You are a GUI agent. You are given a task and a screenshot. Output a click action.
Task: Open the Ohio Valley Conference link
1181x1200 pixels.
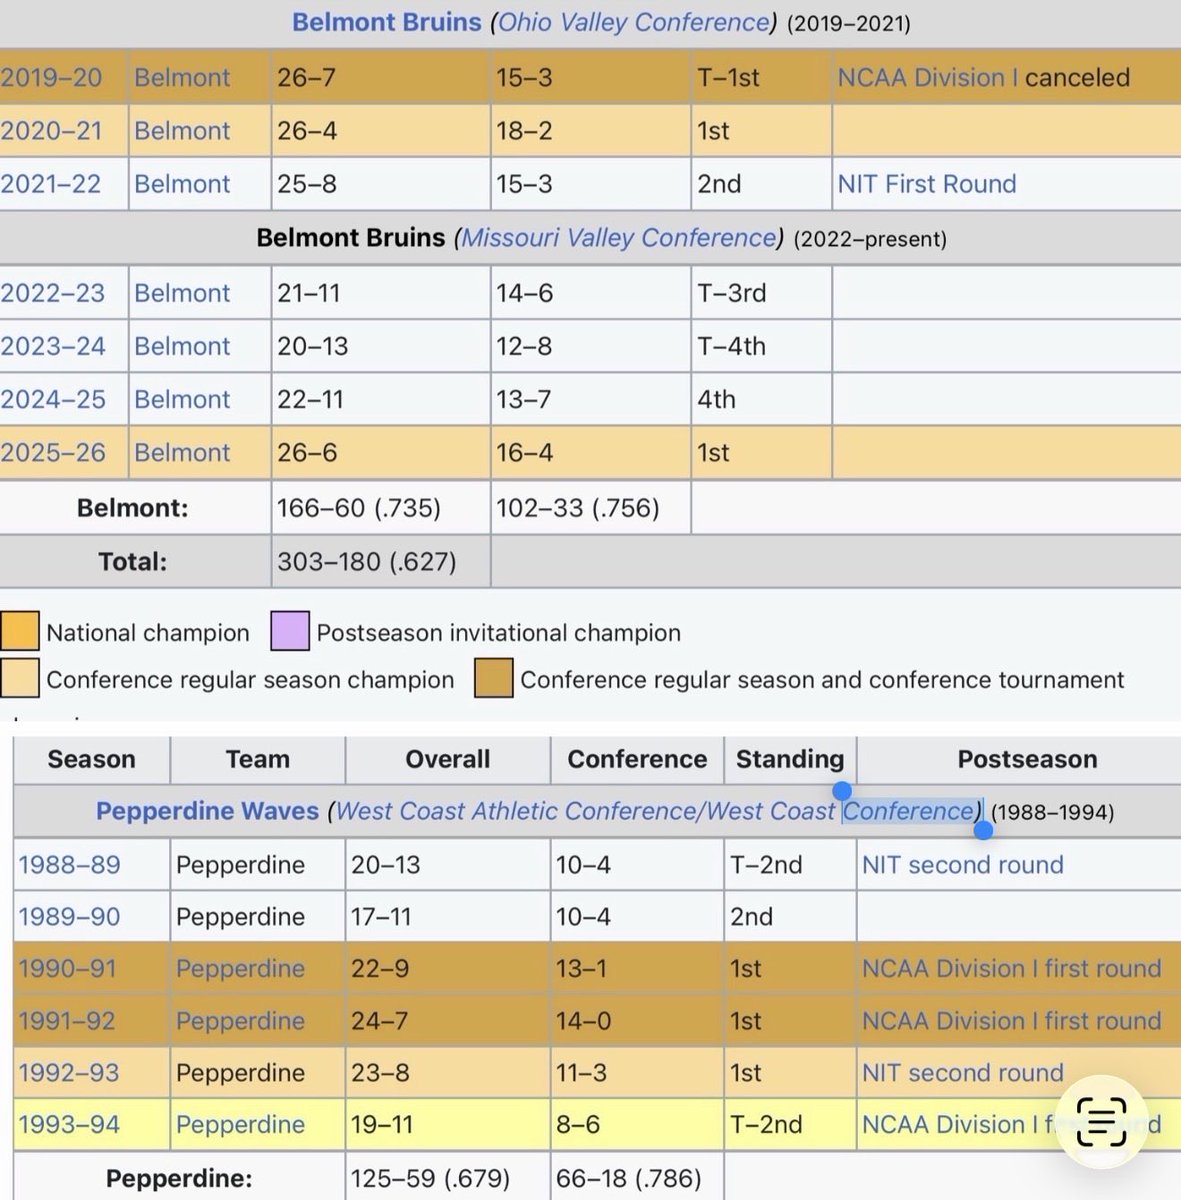[634, 22]
